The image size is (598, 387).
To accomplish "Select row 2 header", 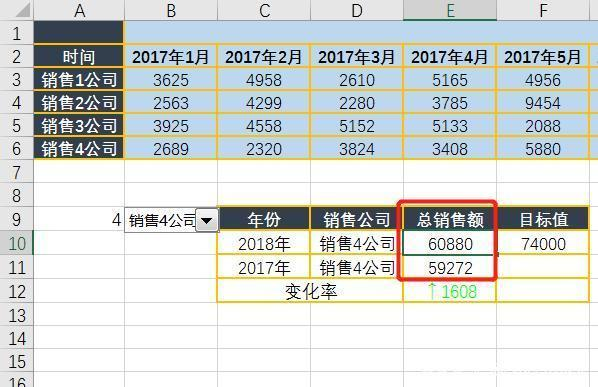I will (16, 56).
